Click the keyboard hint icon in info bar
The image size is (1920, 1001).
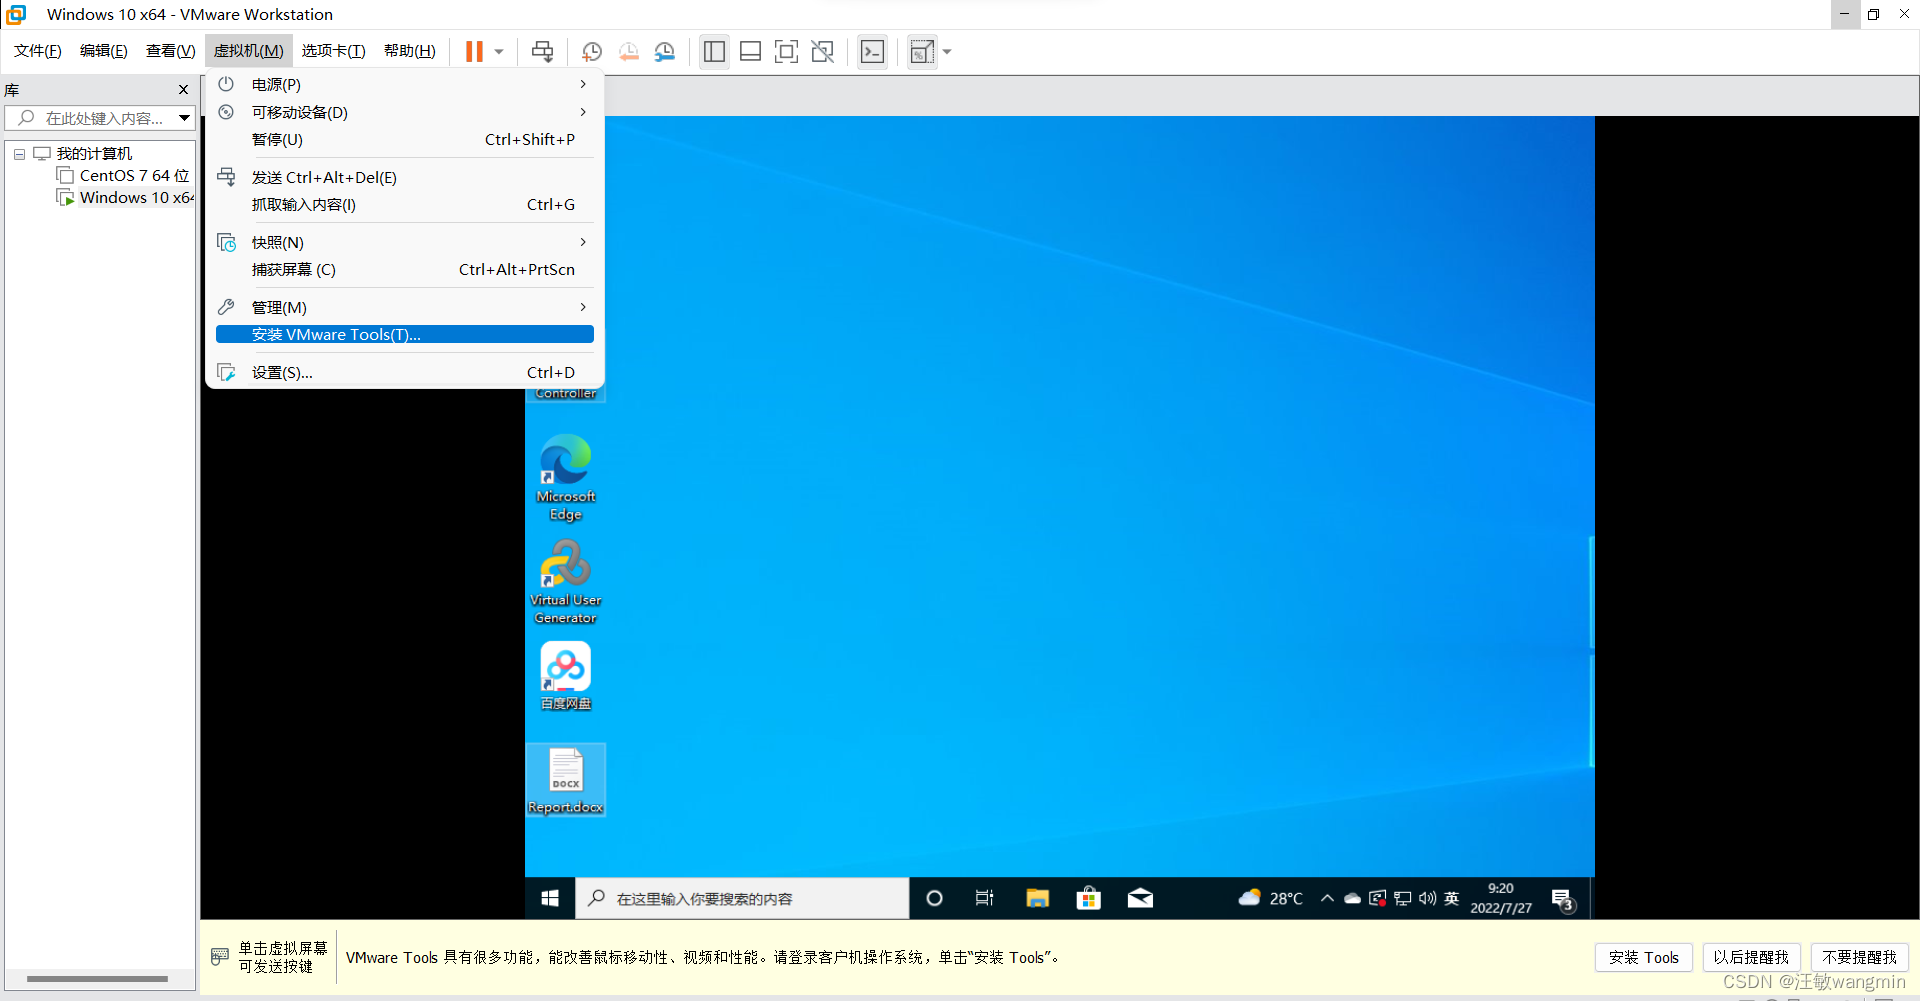[220, 957]
